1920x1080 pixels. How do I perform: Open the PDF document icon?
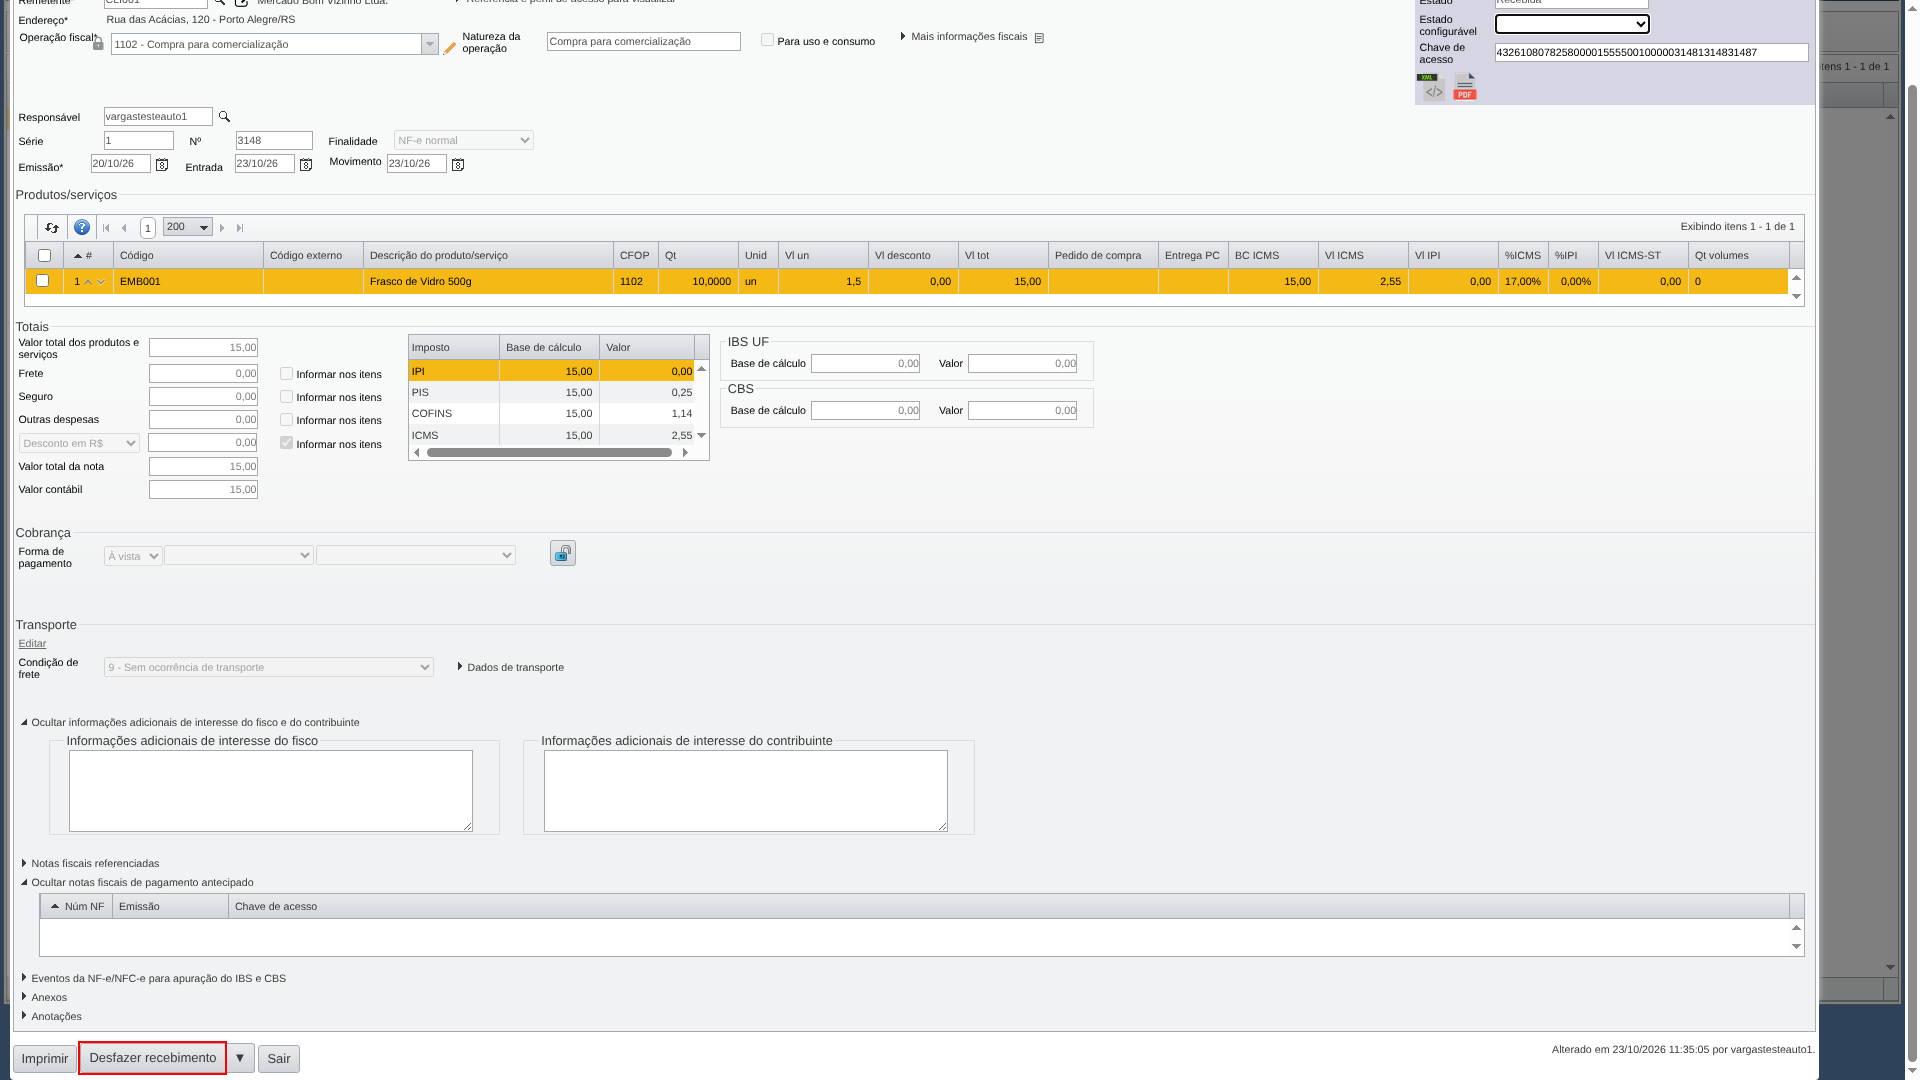[x=1465, y=87]
